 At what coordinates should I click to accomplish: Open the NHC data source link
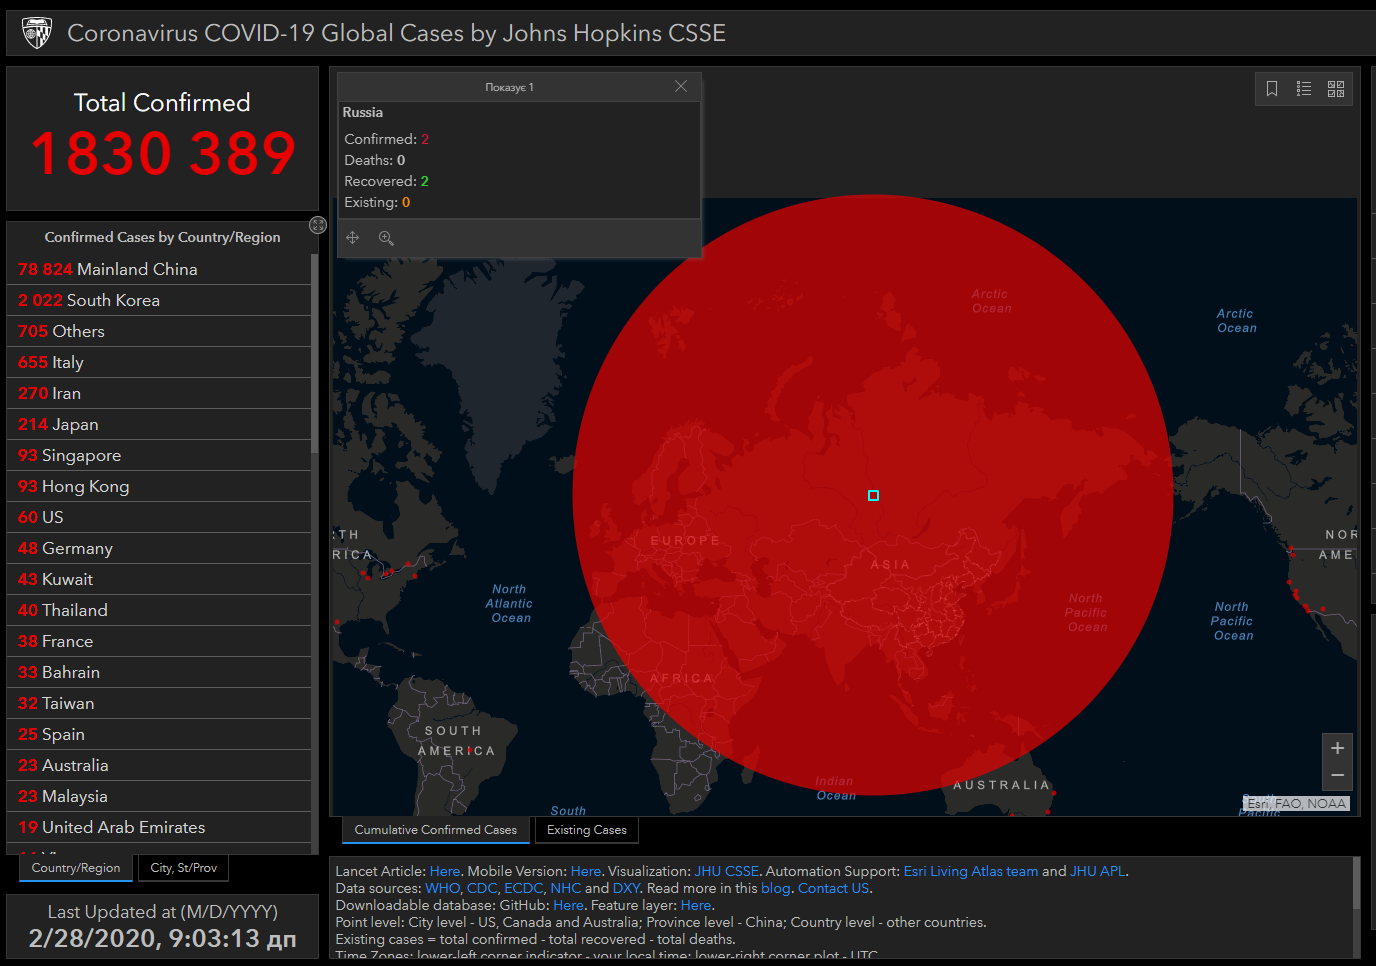(565, 888)
